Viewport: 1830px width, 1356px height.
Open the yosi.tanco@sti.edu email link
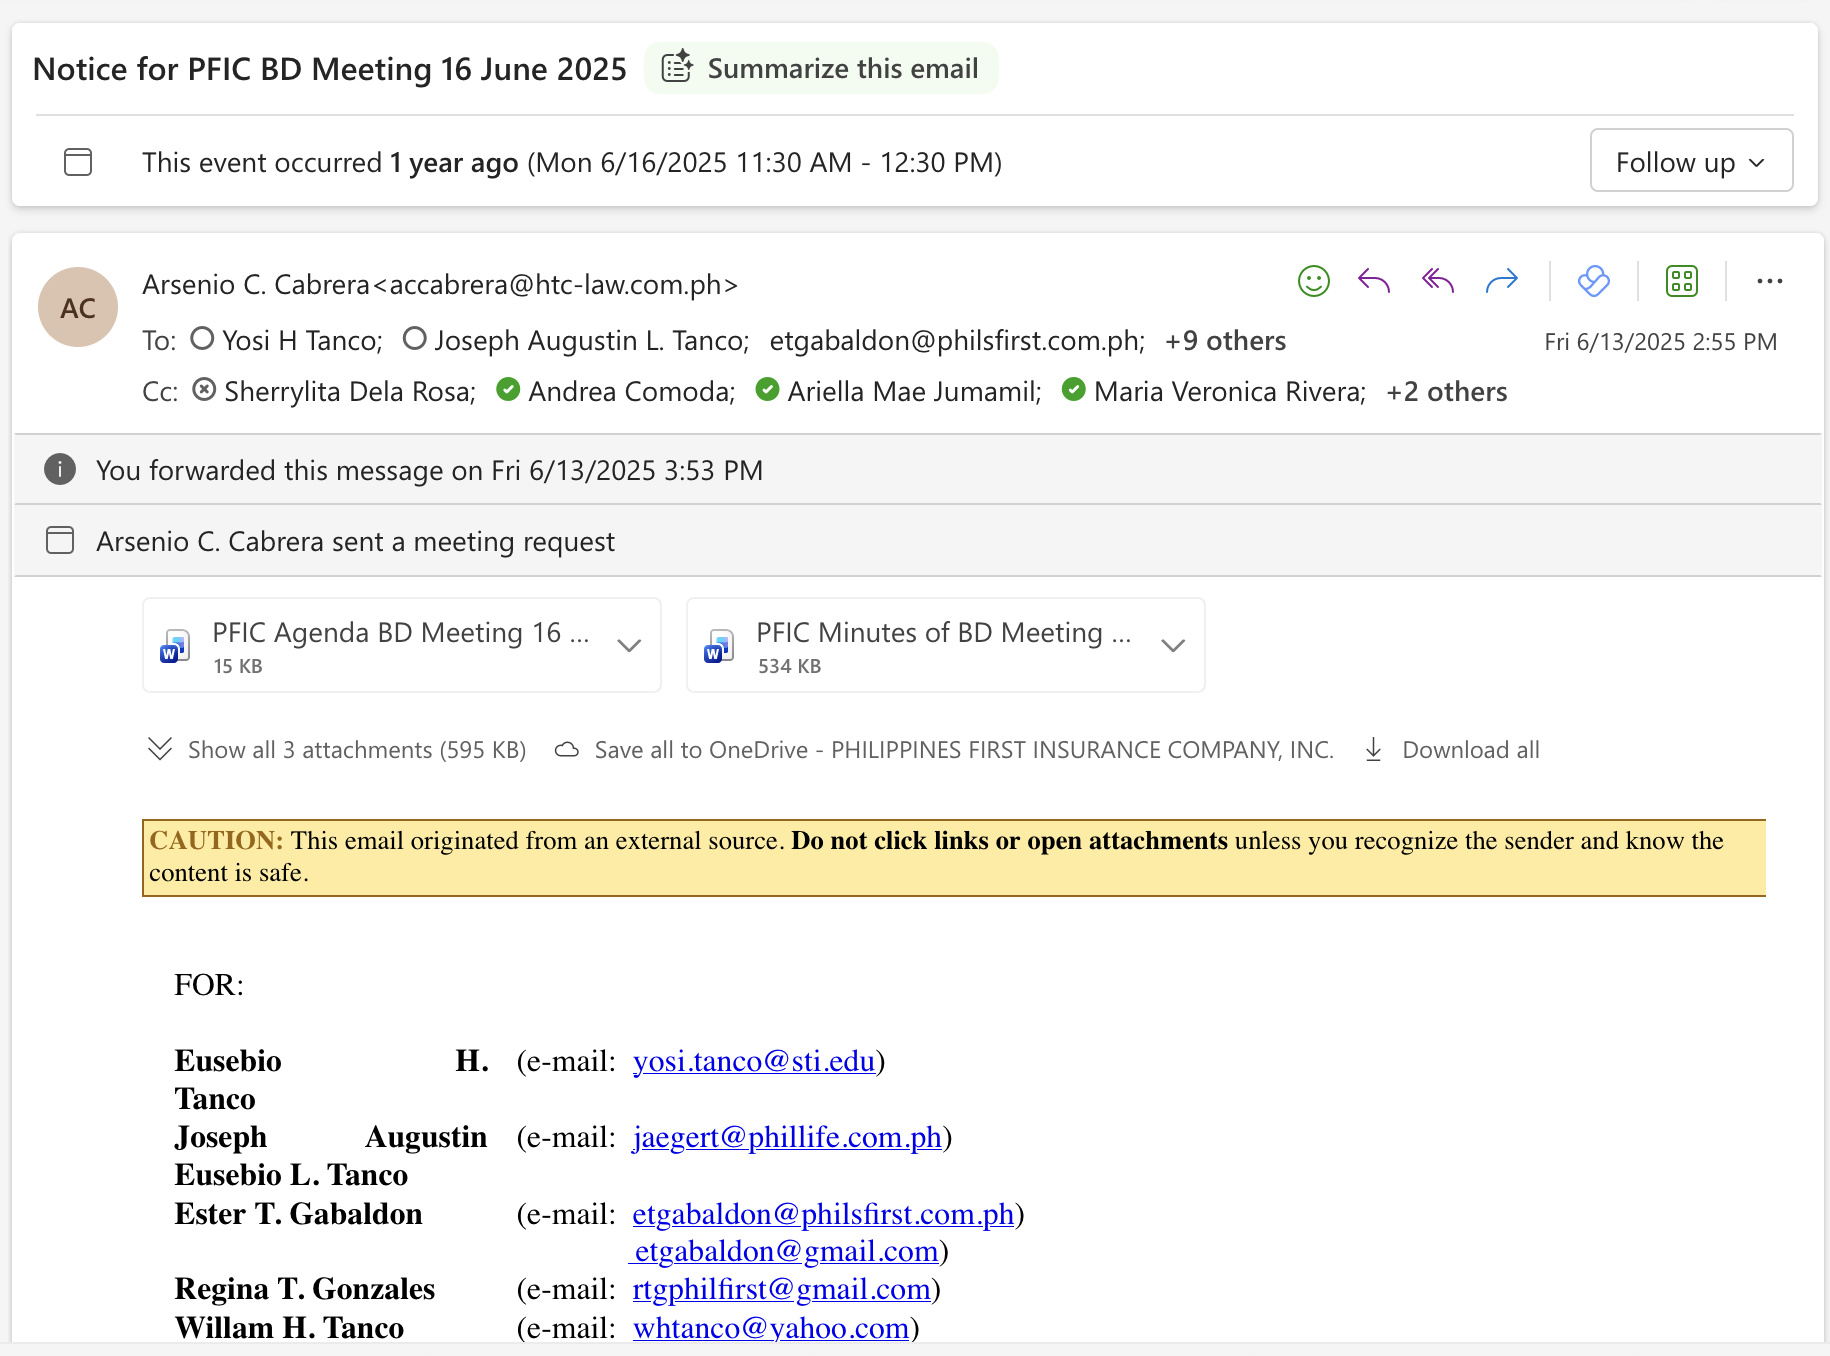tap(754, 1061)
